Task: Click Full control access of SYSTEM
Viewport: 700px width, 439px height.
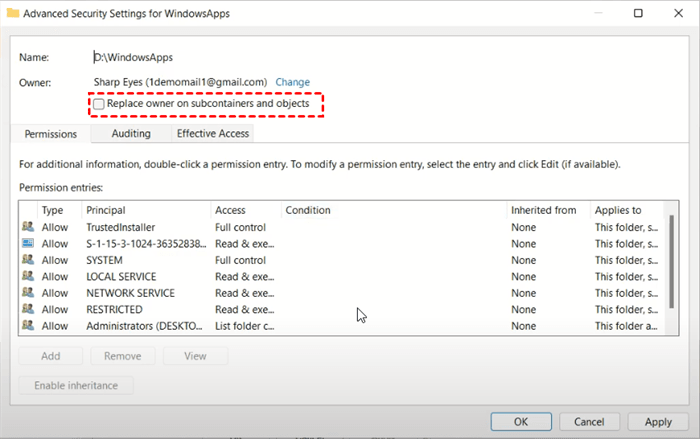Action: coord(240,260)
